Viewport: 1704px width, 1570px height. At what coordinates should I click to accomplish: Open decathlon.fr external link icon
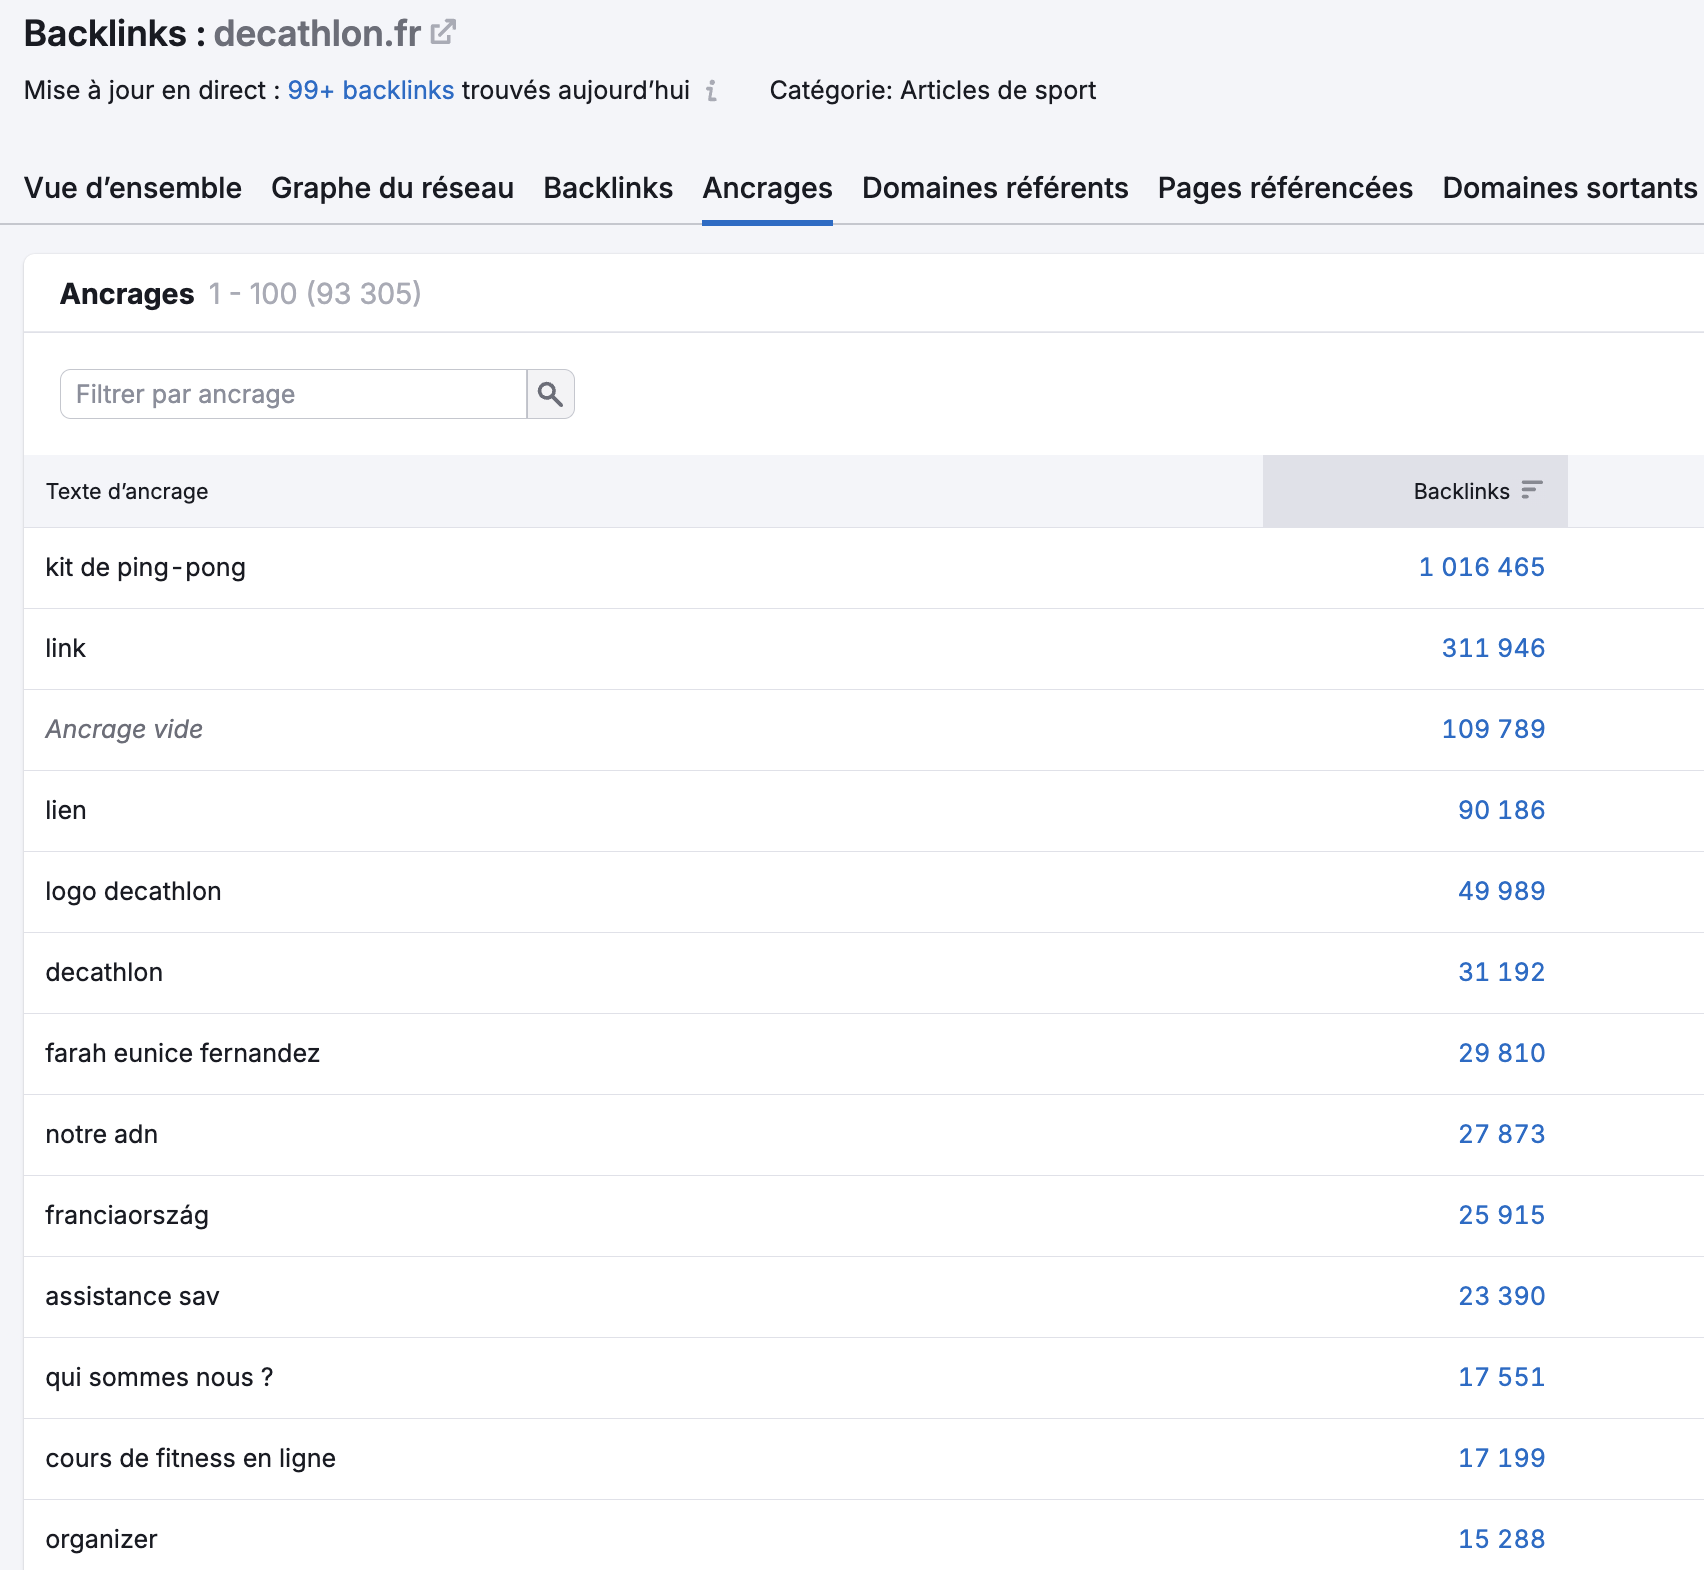(x=443, y=33)
